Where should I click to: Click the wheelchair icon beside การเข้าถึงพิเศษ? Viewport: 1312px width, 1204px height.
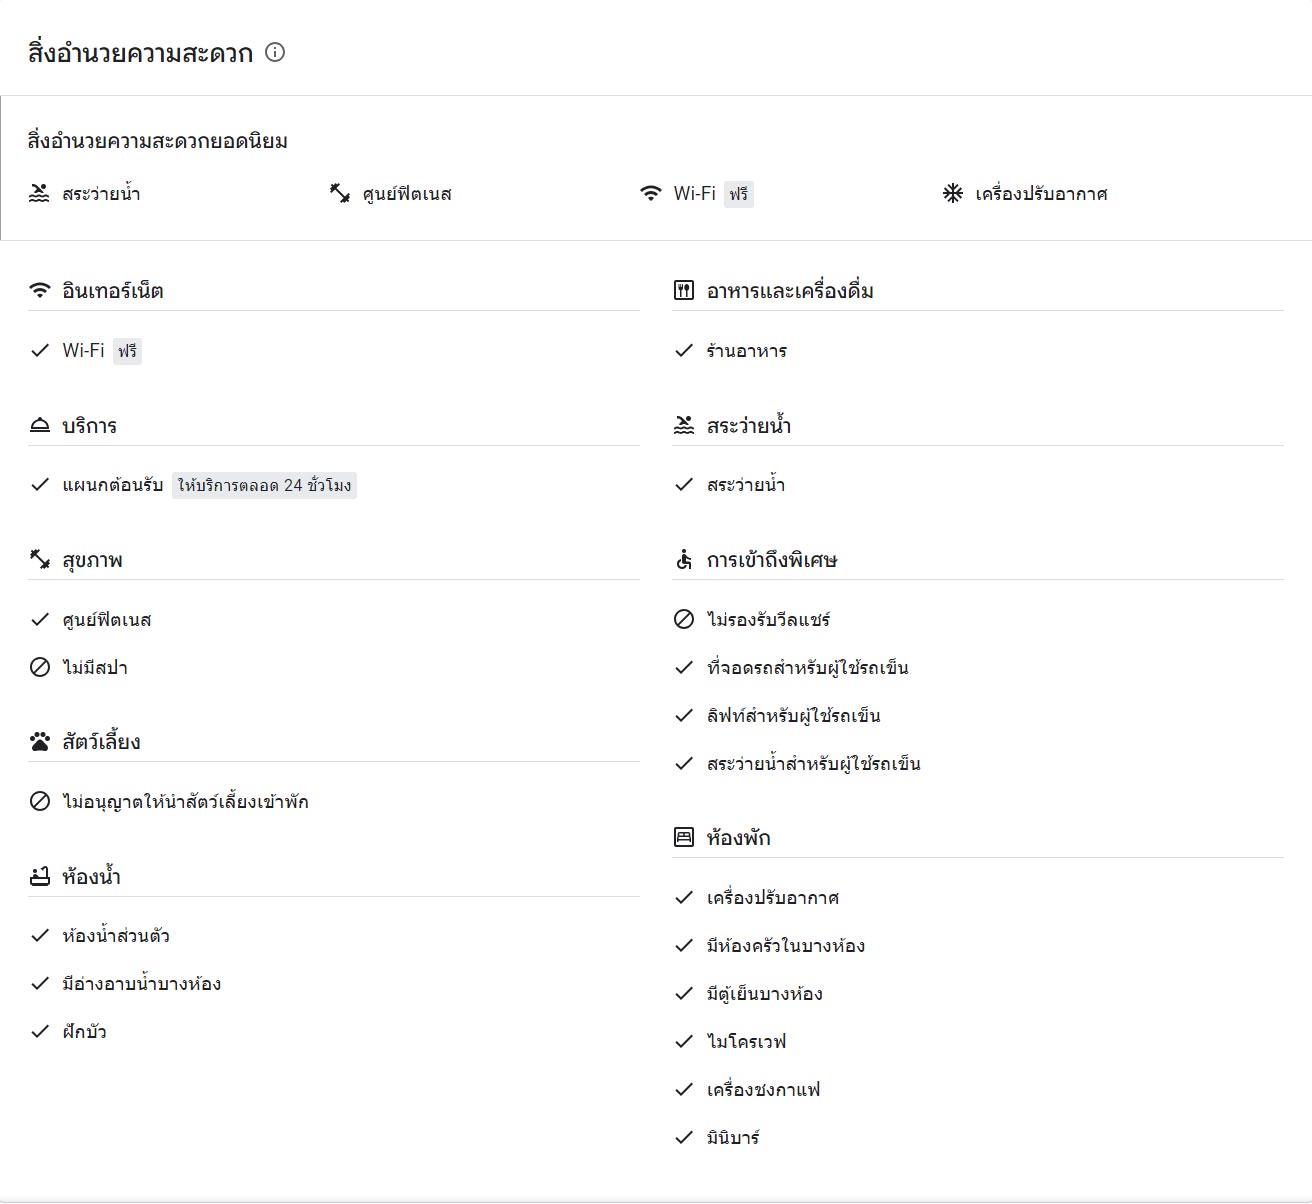(684, 560)
